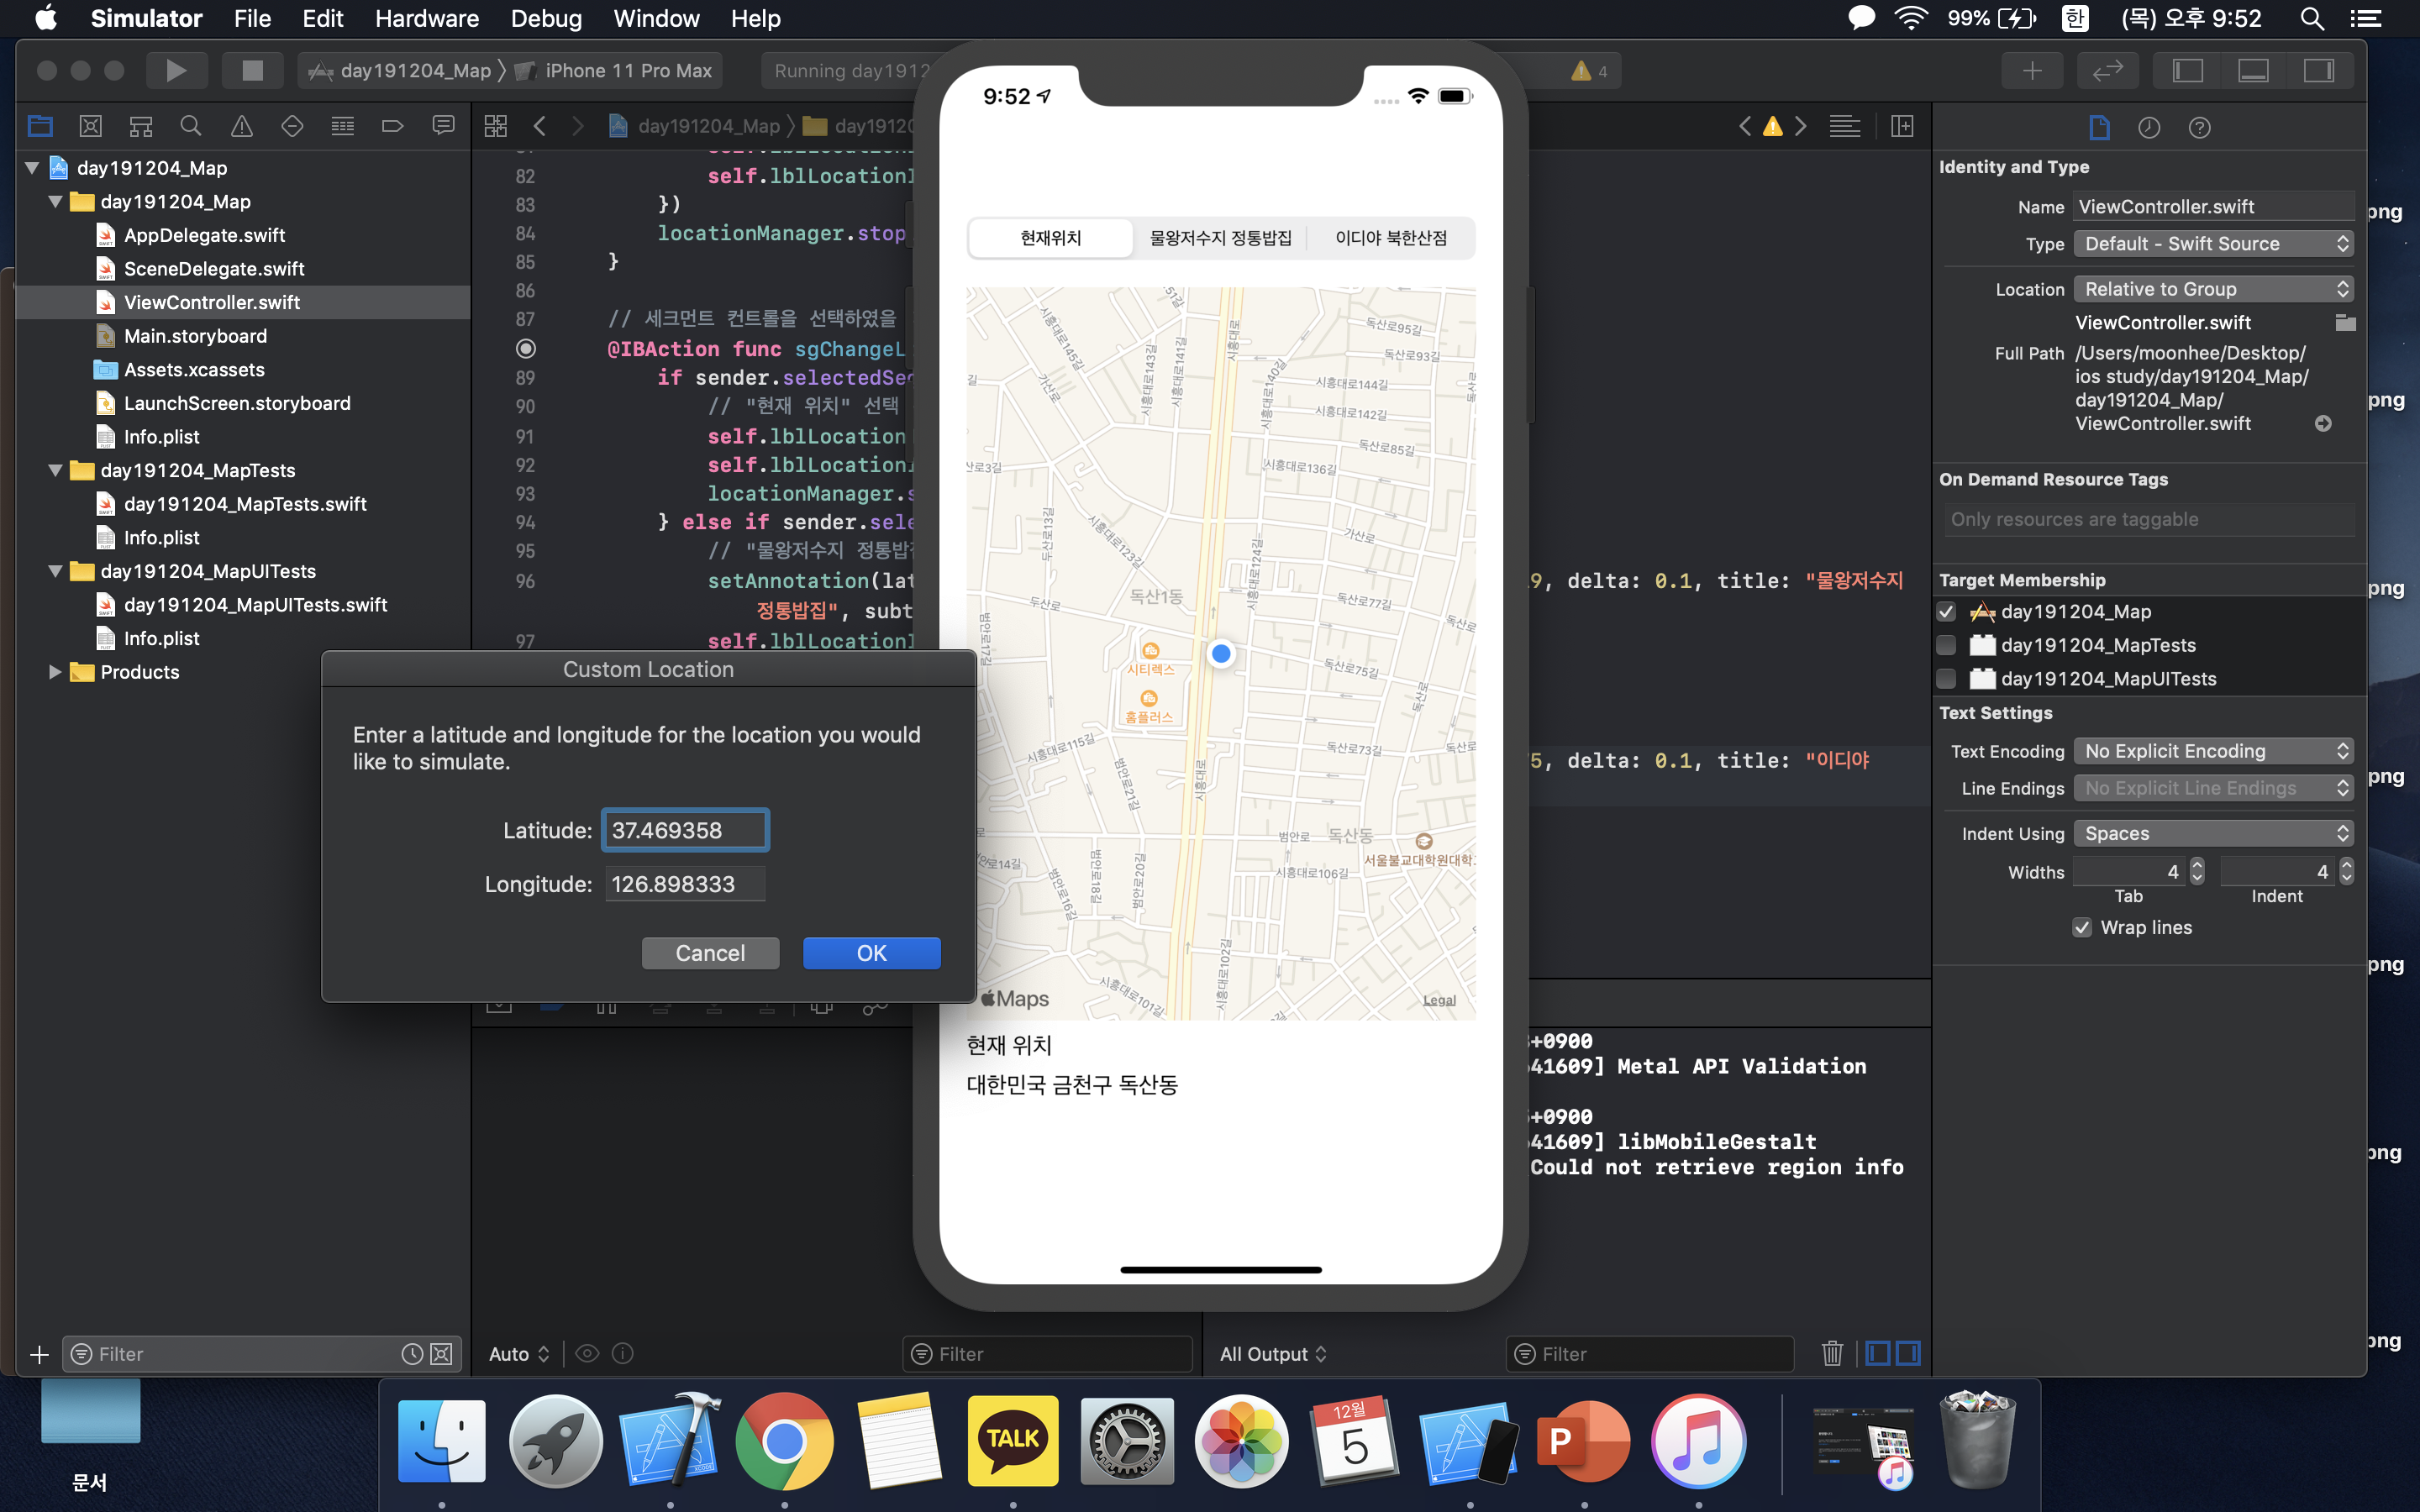Viewport: 2420px width, 1512px height.
Task: Expand the Products folder
Action: click(55, 672)
